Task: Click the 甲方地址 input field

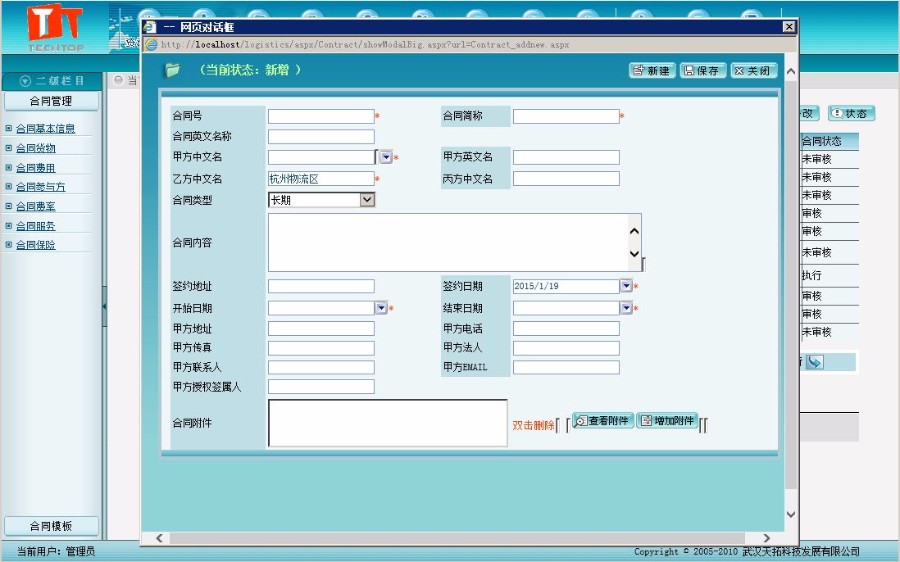Action: coord(321,328)
